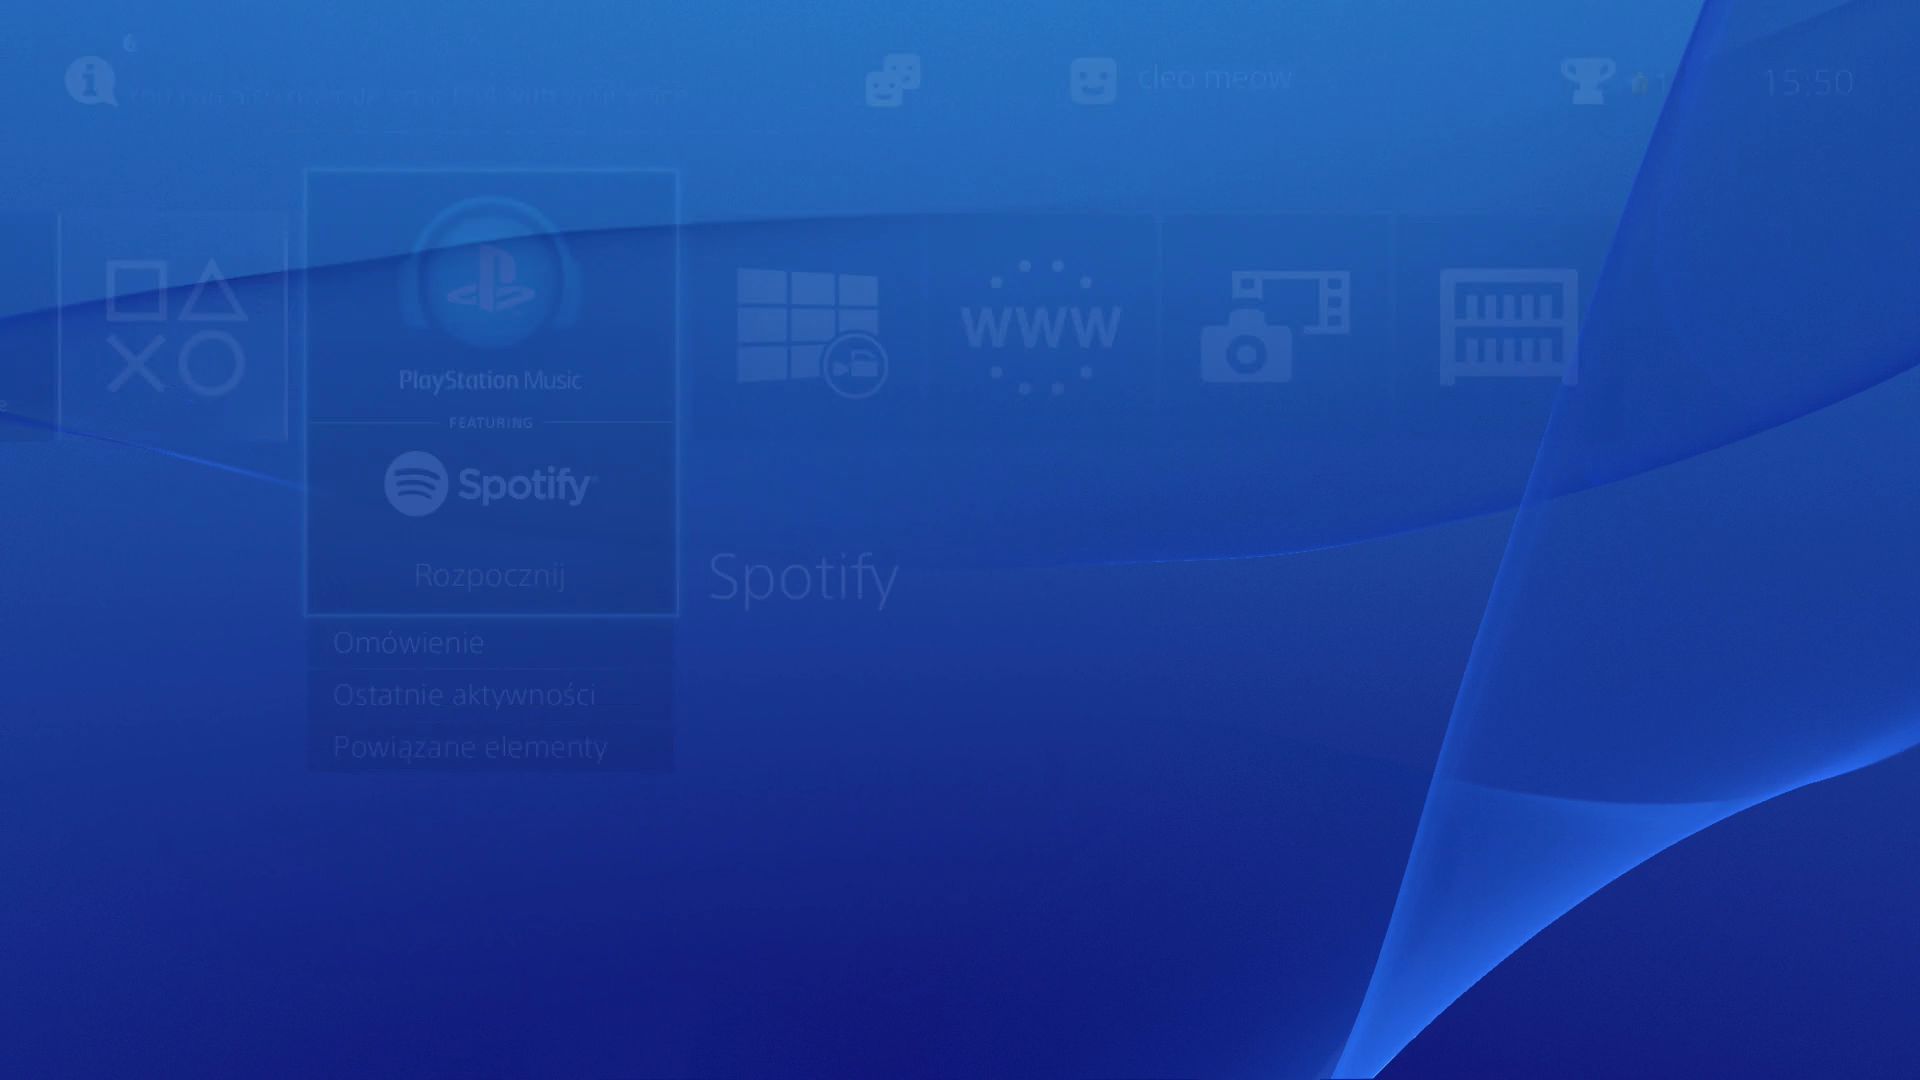Open the Omówienie menu entry
The height and width of the screenshot is (1080, 1920).
click(x=408, y=643)
